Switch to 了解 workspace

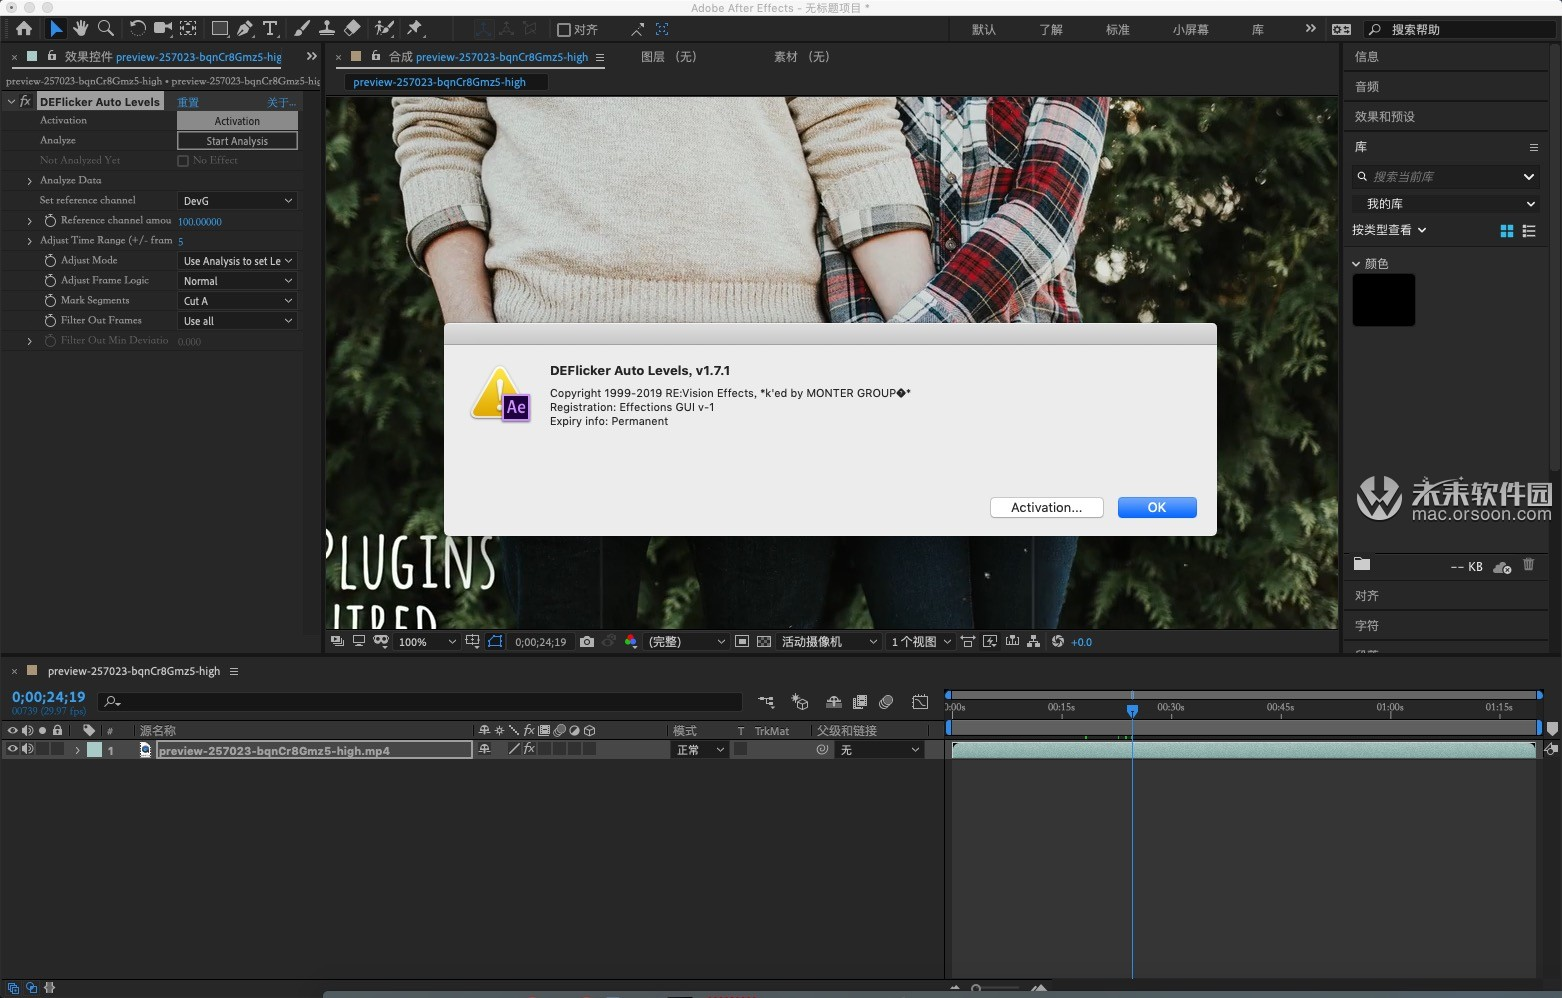click(1051, 30)
